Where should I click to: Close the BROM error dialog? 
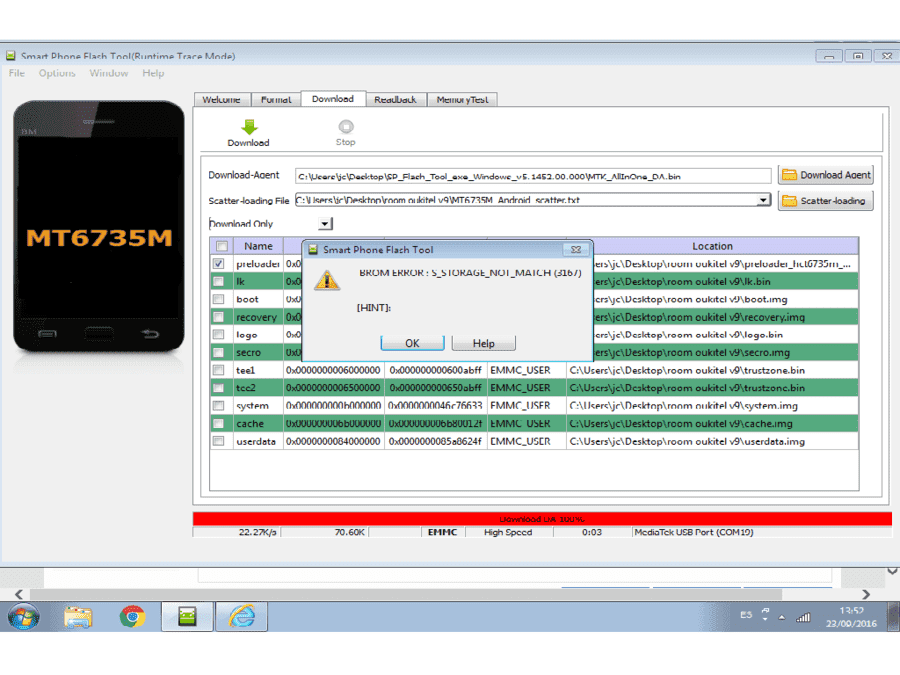coord(576,249)
